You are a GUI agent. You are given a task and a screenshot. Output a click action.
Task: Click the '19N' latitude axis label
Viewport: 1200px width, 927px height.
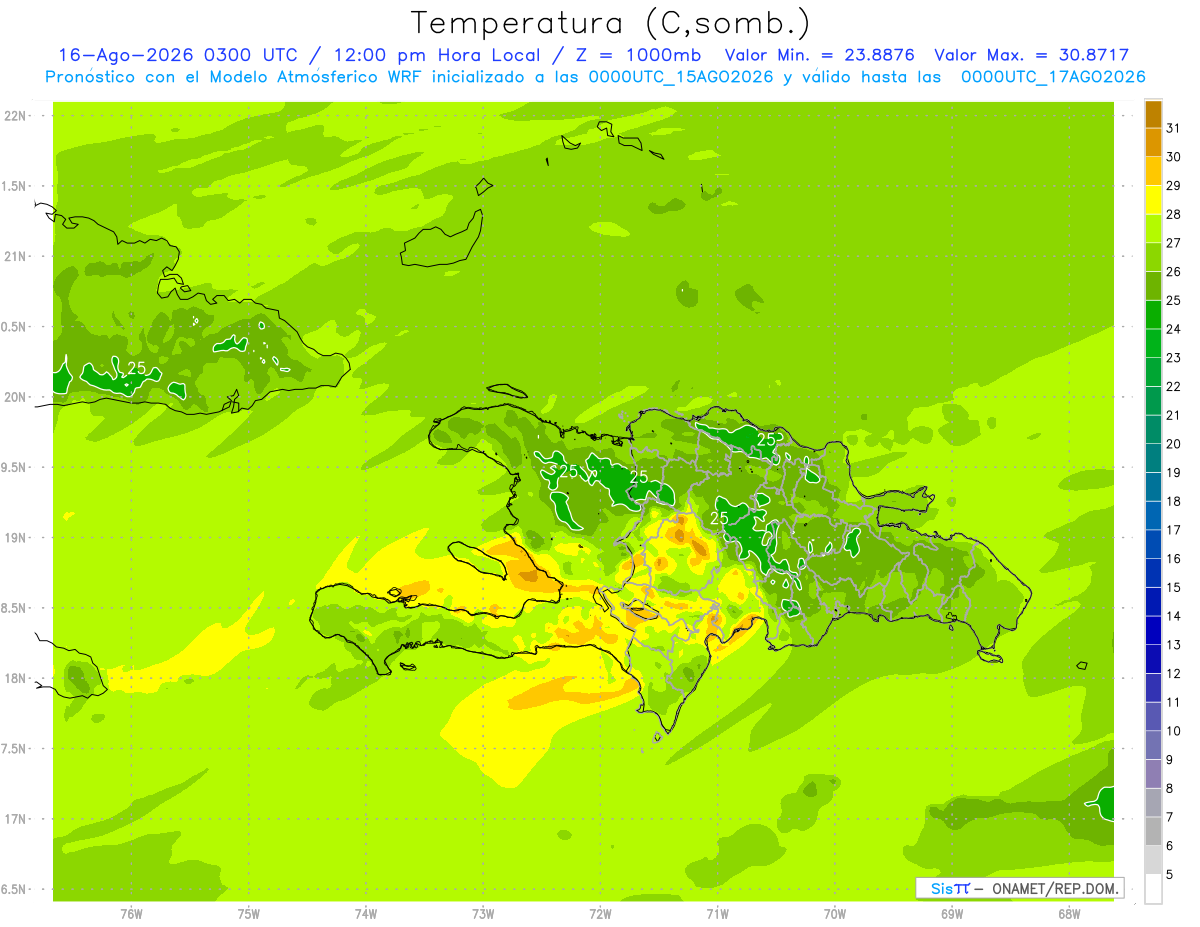pos(16,537)
